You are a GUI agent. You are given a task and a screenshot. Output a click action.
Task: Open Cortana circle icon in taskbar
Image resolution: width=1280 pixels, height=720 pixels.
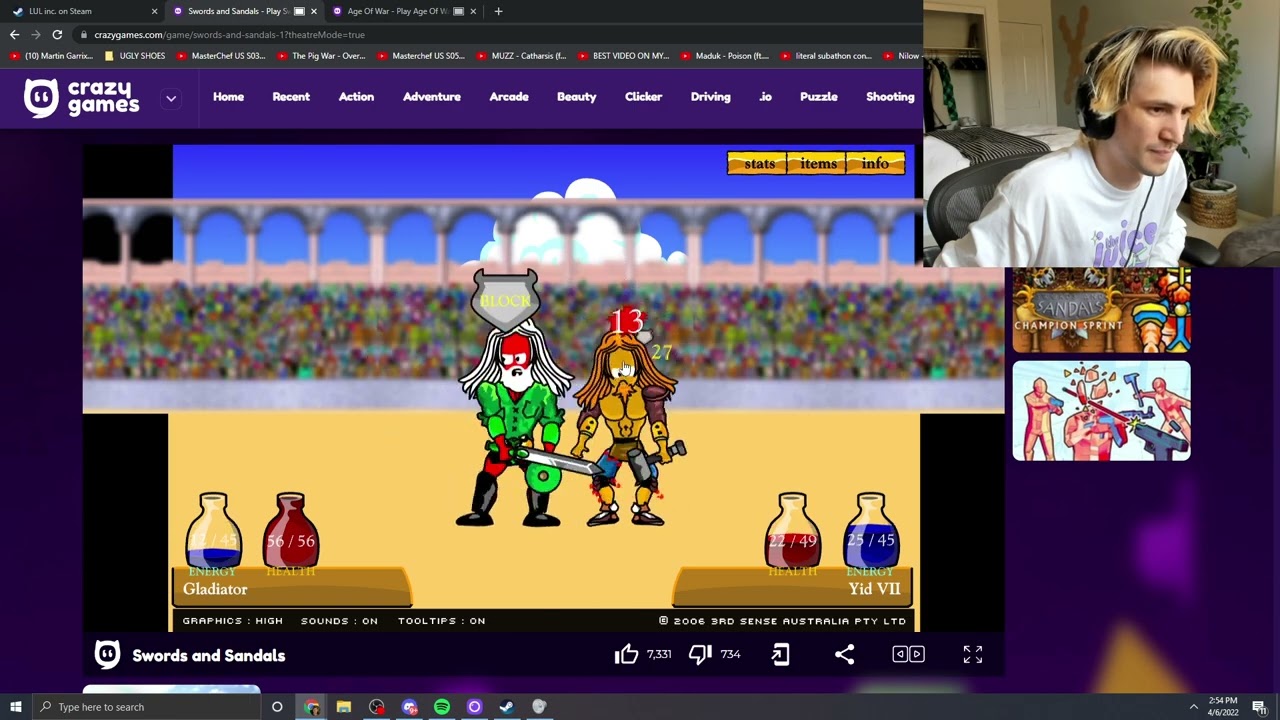tap(277, 707)
